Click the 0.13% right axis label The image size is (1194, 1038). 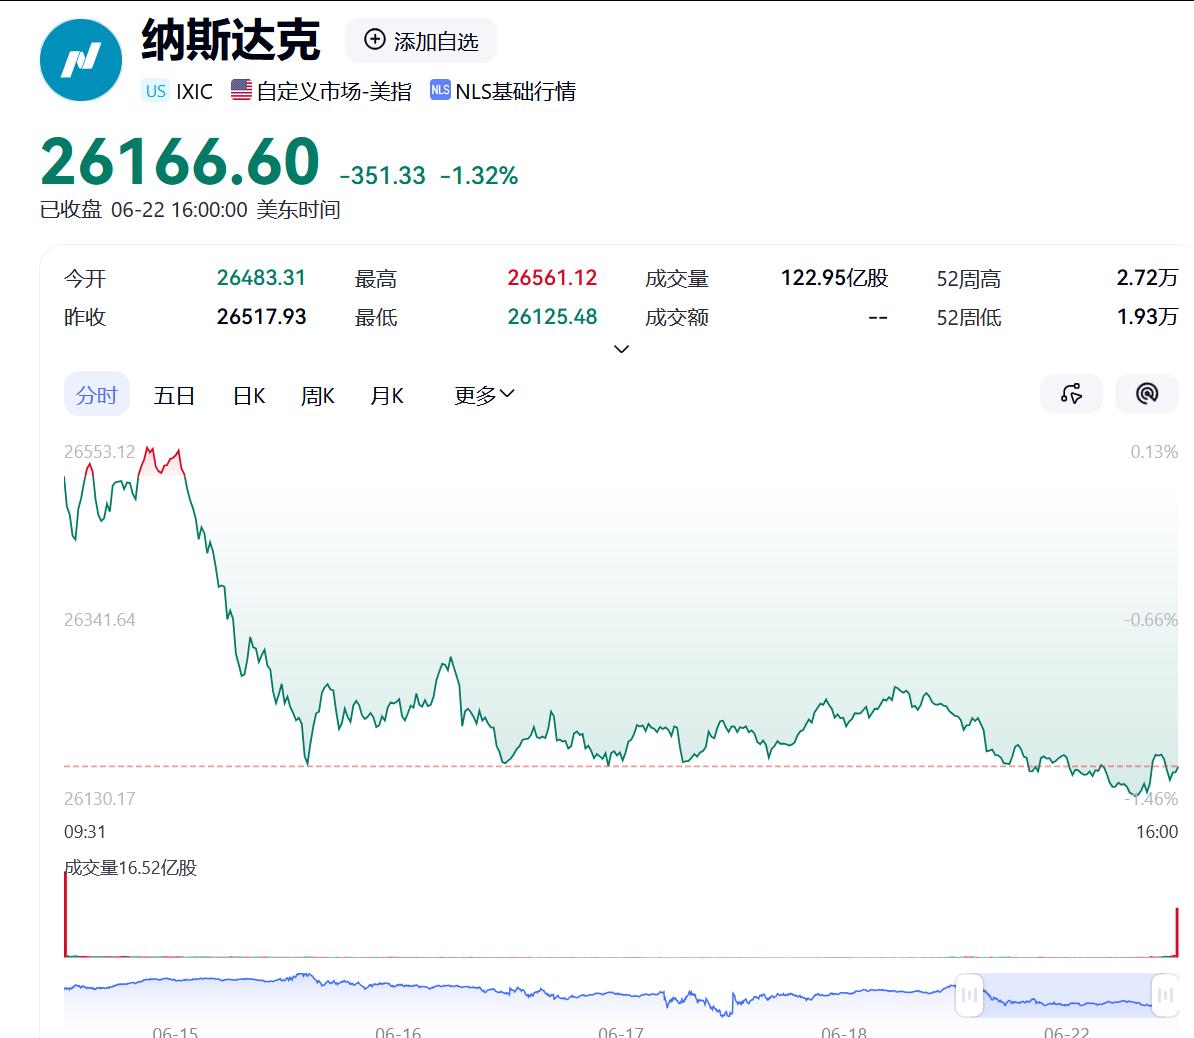[x=1154, y=452]
